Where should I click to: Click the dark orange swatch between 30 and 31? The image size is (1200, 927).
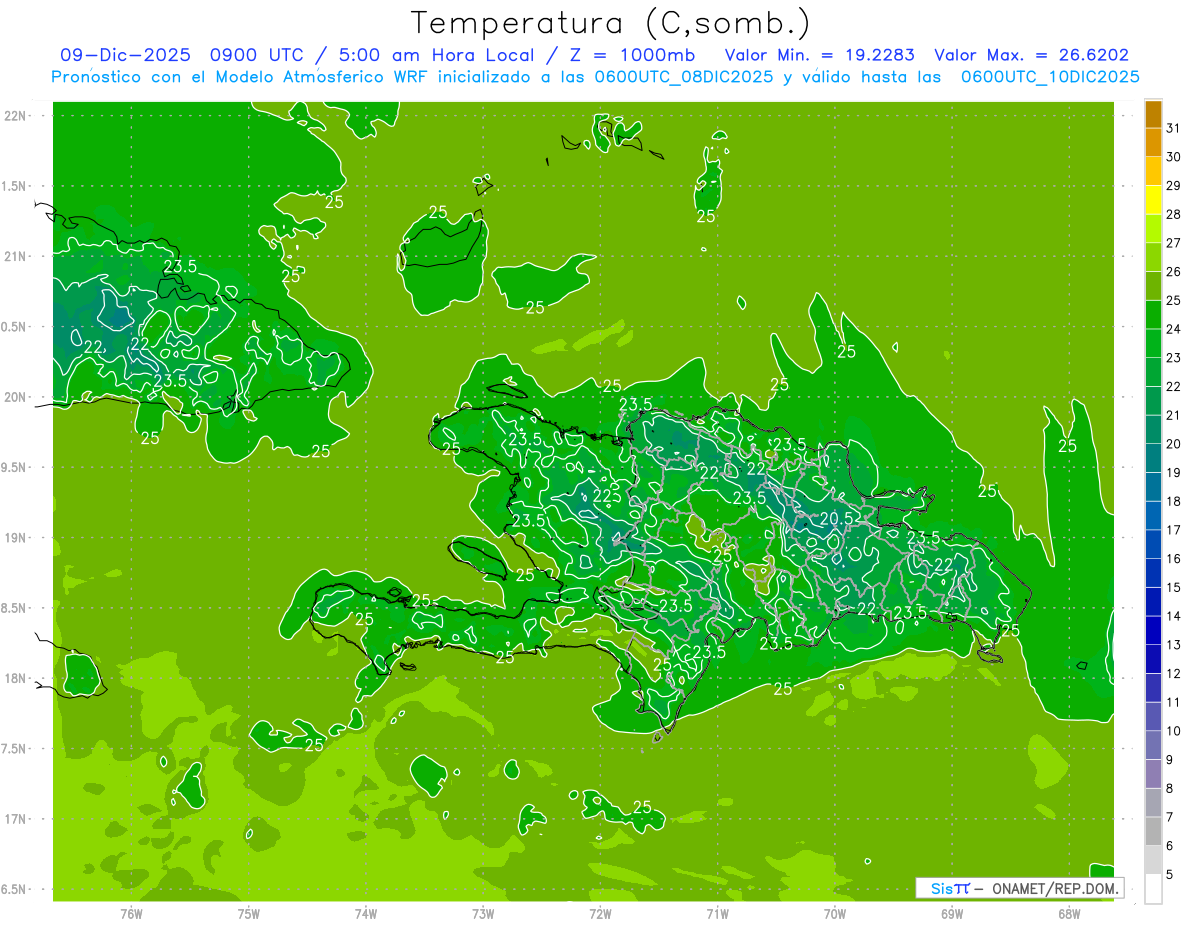(1153, 143)
